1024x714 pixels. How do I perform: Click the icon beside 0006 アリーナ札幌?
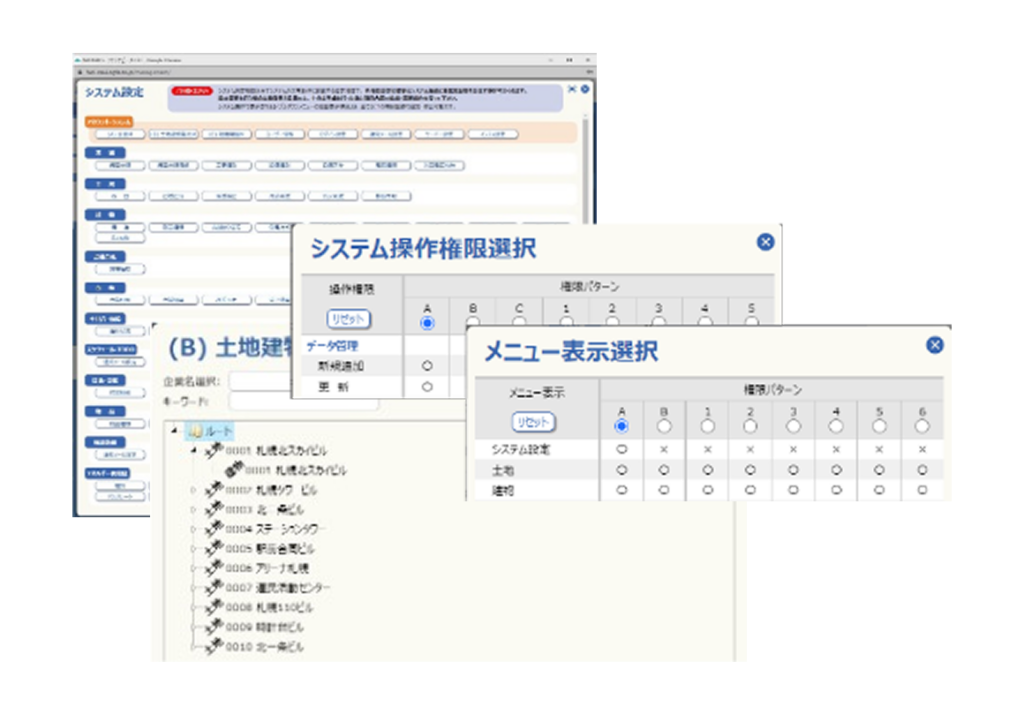(214, 568)
